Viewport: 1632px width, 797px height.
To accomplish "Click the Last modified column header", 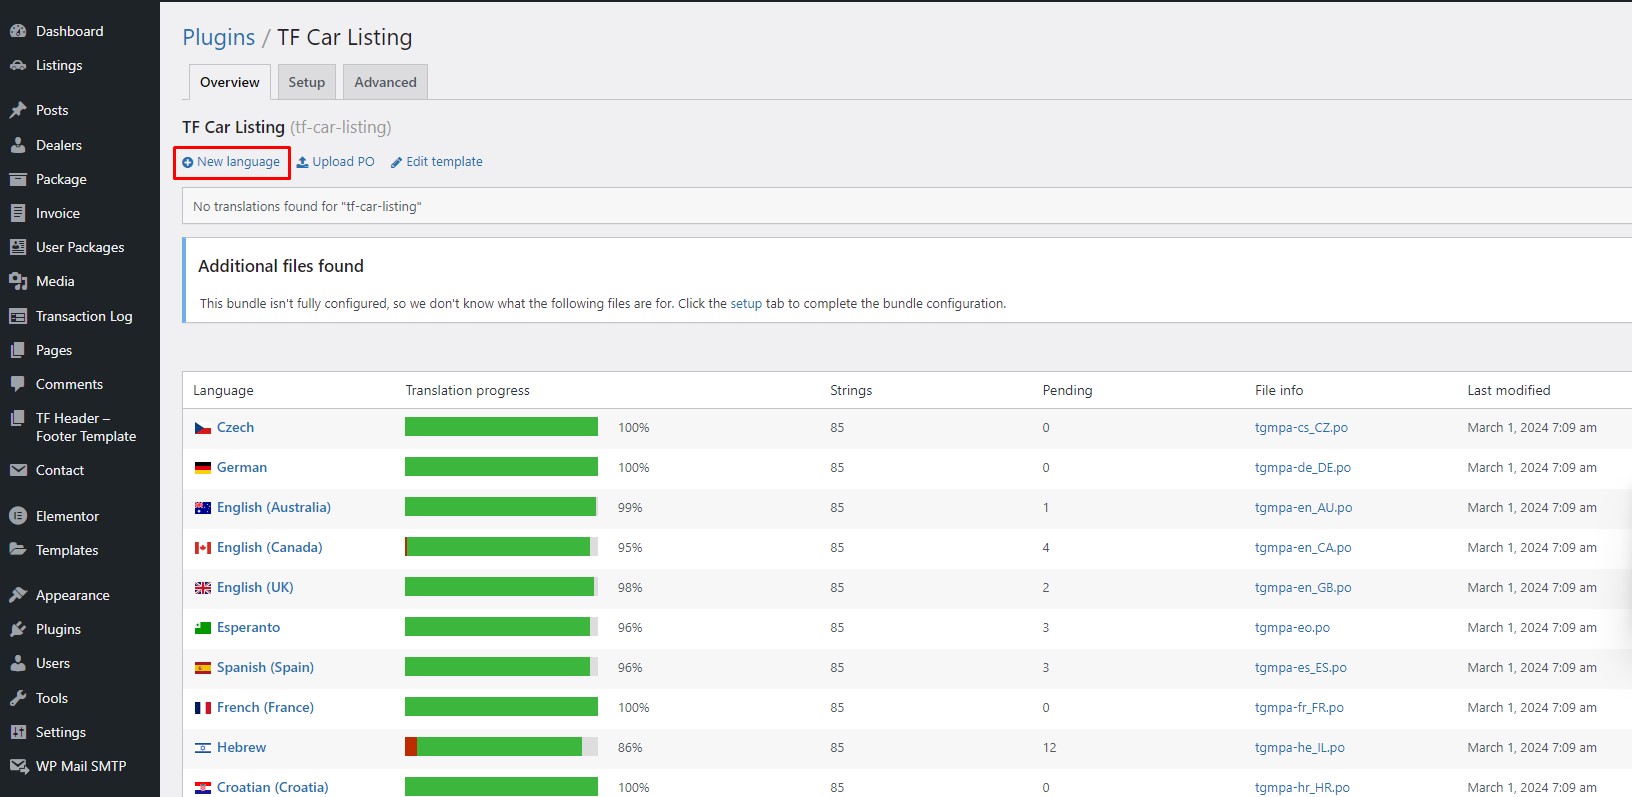I will point(1509,390).
